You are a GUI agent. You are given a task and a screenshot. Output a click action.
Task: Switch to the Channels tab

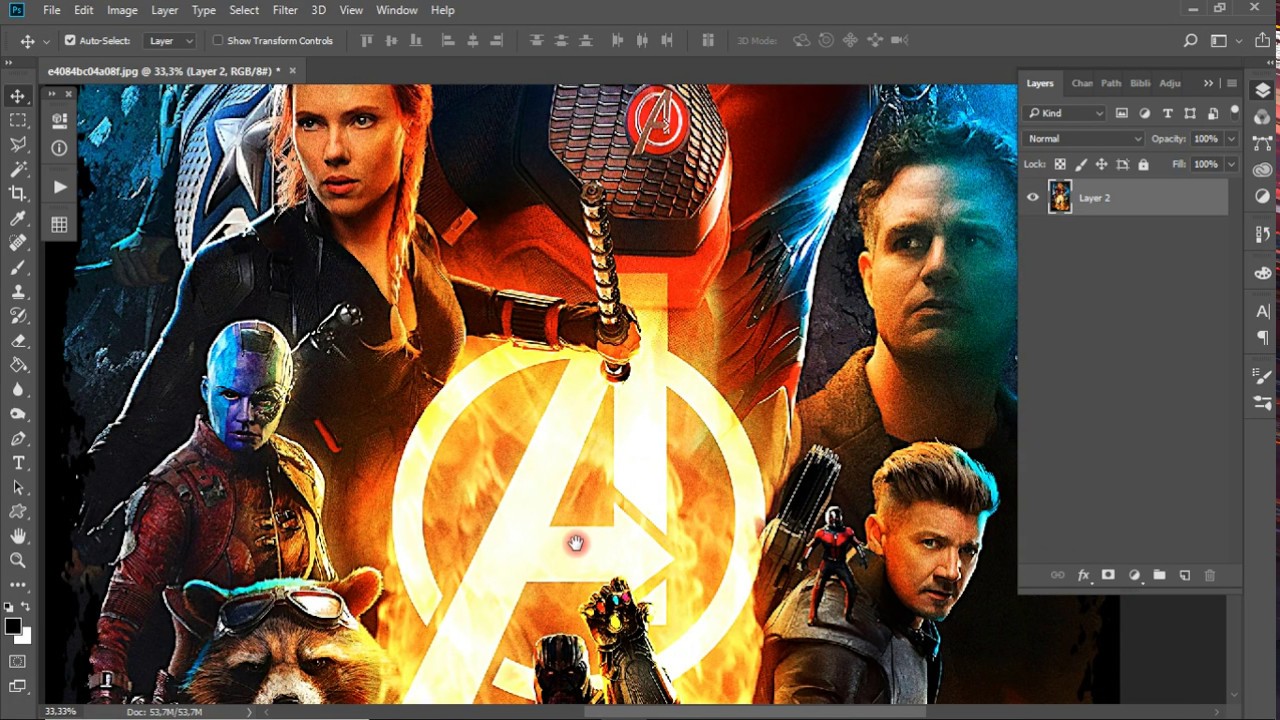coord(1082,83)
